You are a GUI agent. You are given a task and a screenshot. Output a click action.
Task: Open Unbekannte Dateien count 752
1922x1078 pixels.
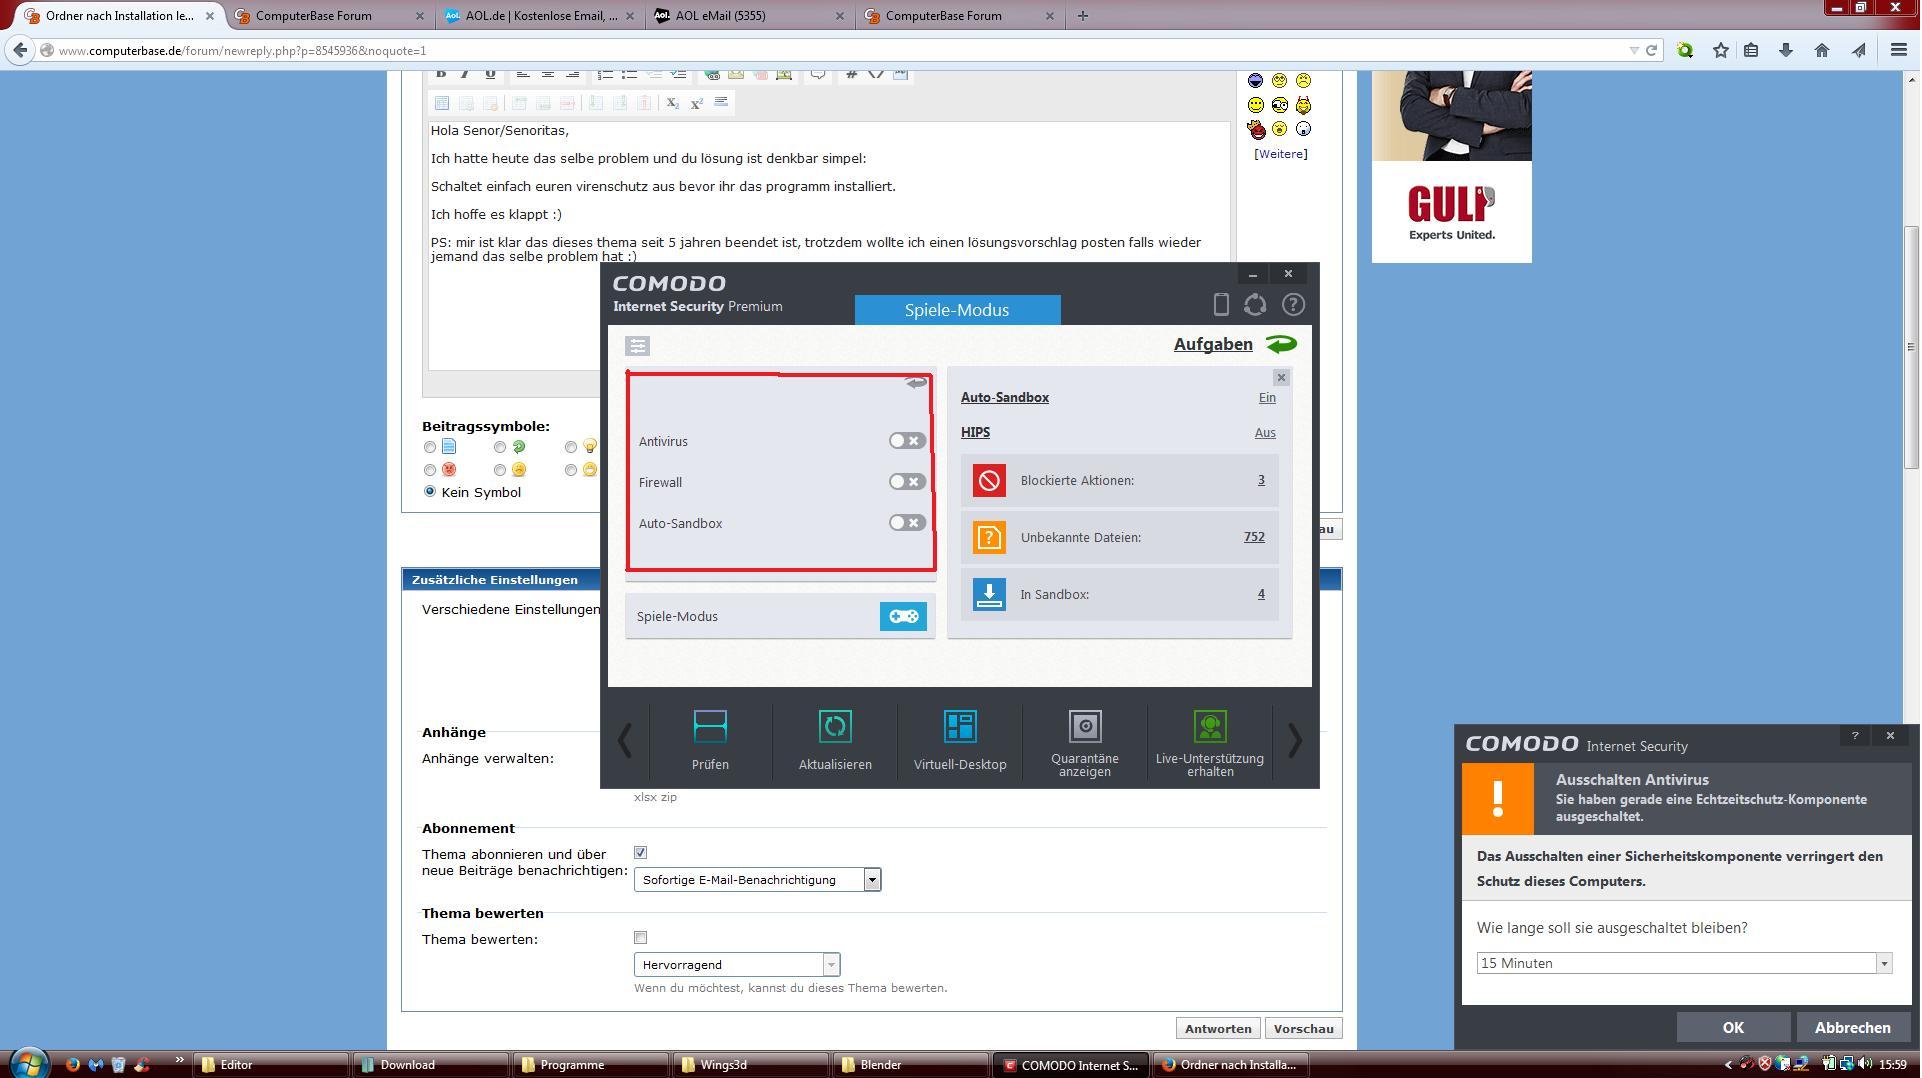[1254, 537]
